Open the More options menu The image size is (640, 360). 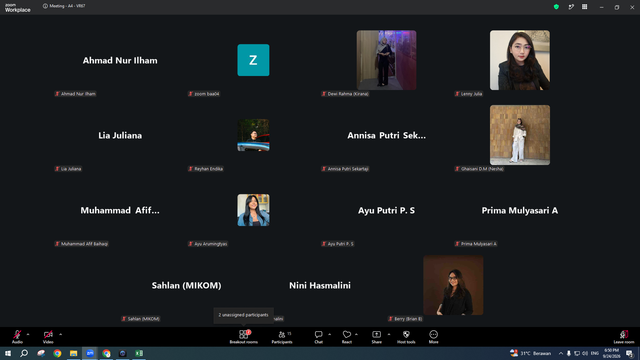[433, 336]
